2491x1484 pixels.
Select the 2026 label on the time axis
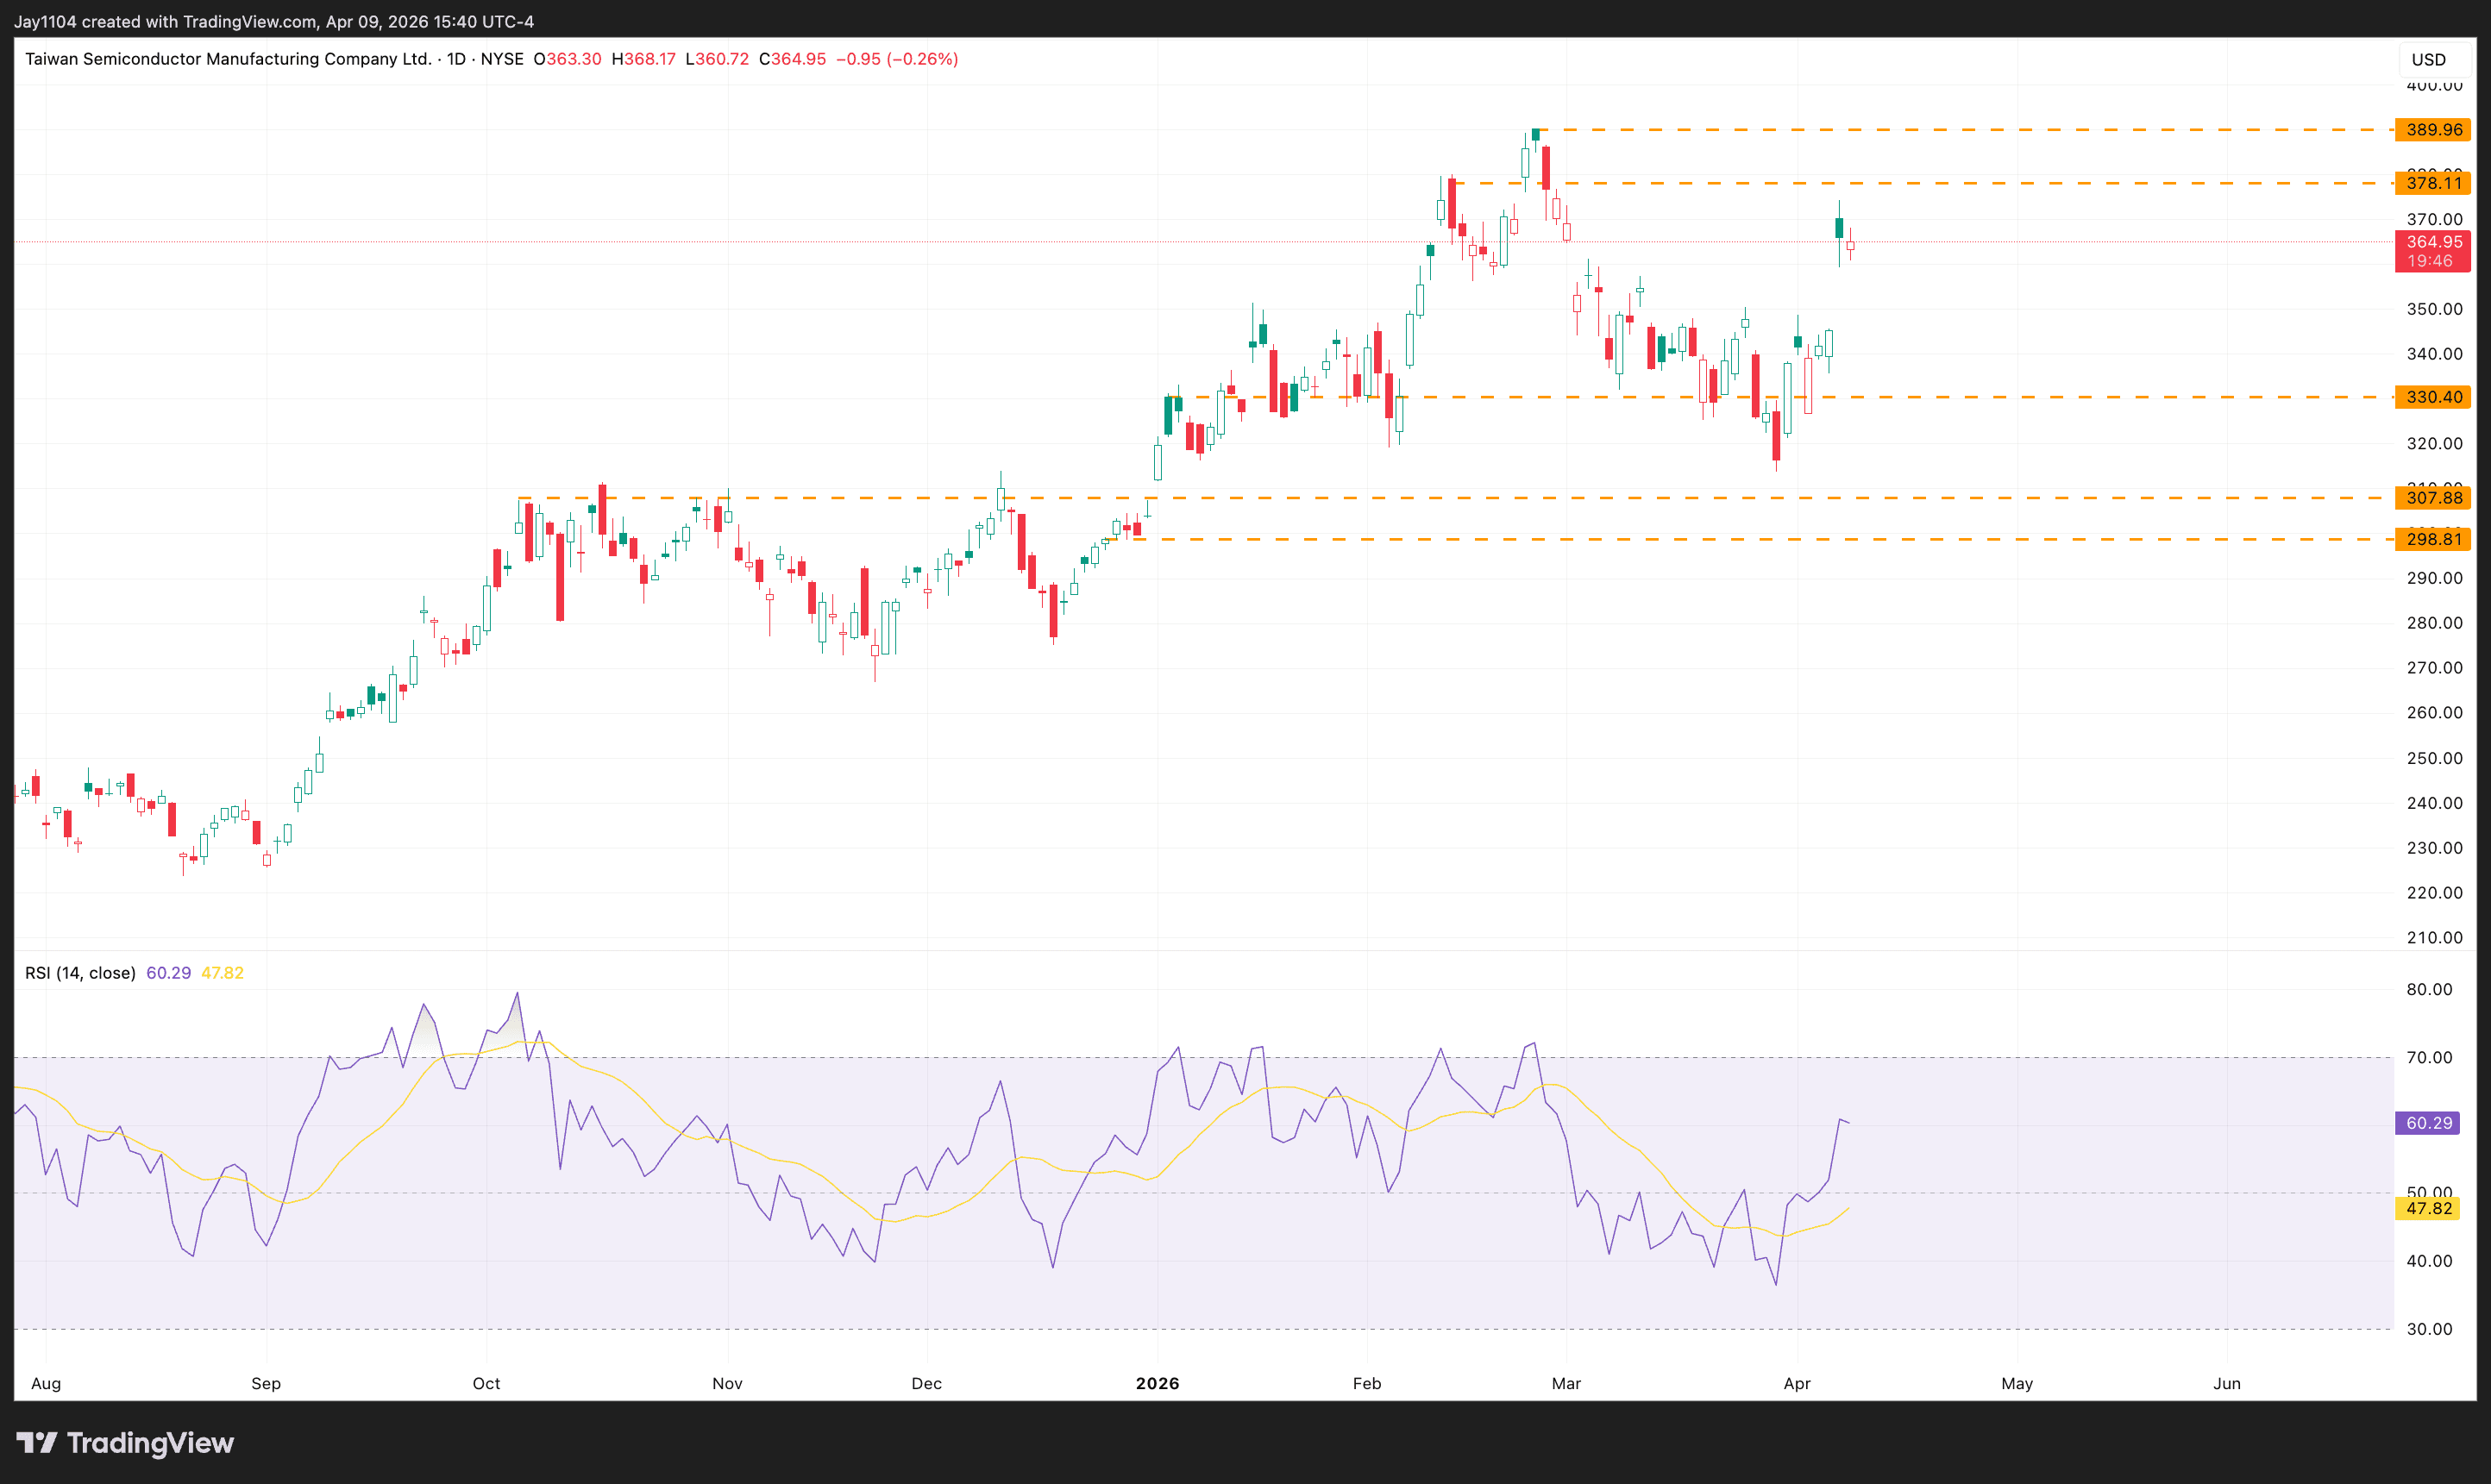tap(1158, 1383)
